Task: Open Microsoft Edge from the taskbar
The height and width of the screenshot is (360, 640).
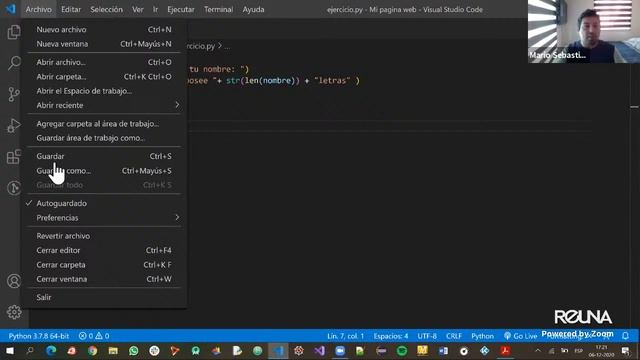Action: click(51, 351)
